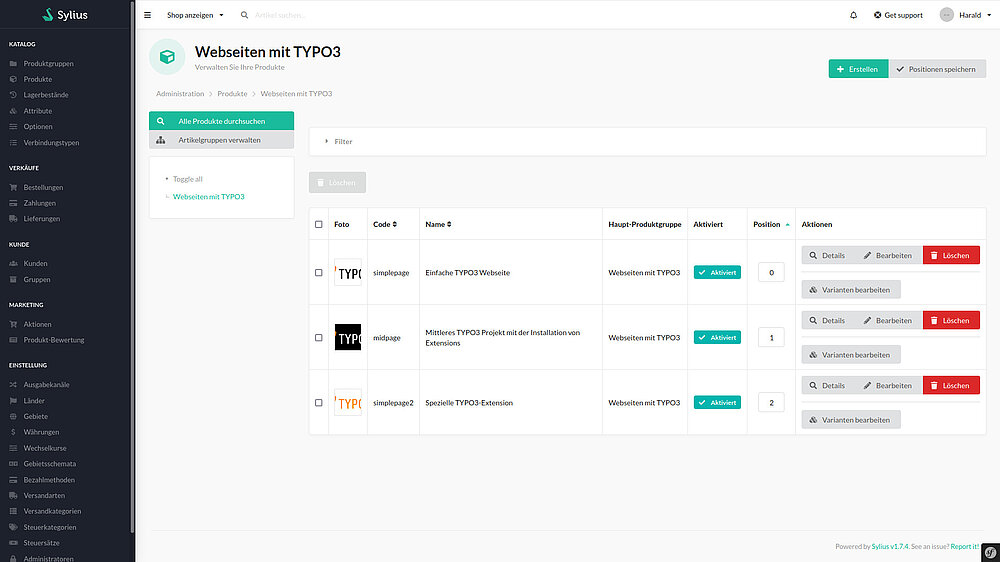Click the position field with value 2

tap(771, 403)
